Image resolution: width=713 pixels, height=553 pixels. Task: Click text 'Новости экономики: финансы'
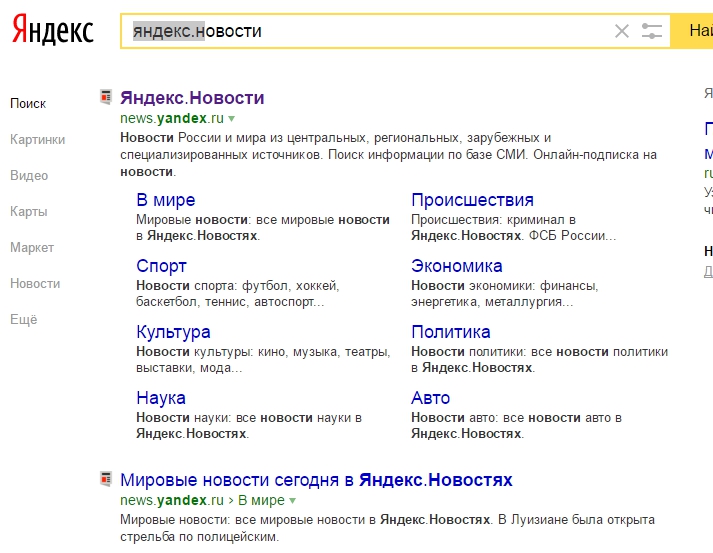505,286
